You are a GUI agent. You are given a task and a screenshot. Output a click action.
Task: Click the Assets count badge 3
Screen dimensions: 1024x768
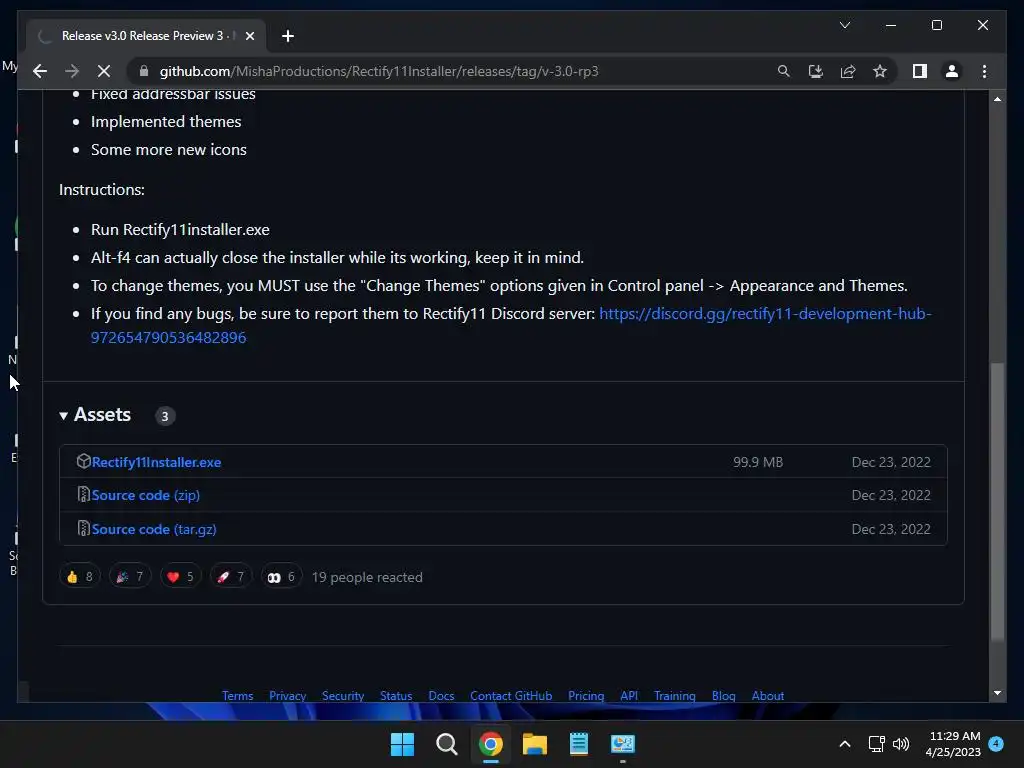165,415
